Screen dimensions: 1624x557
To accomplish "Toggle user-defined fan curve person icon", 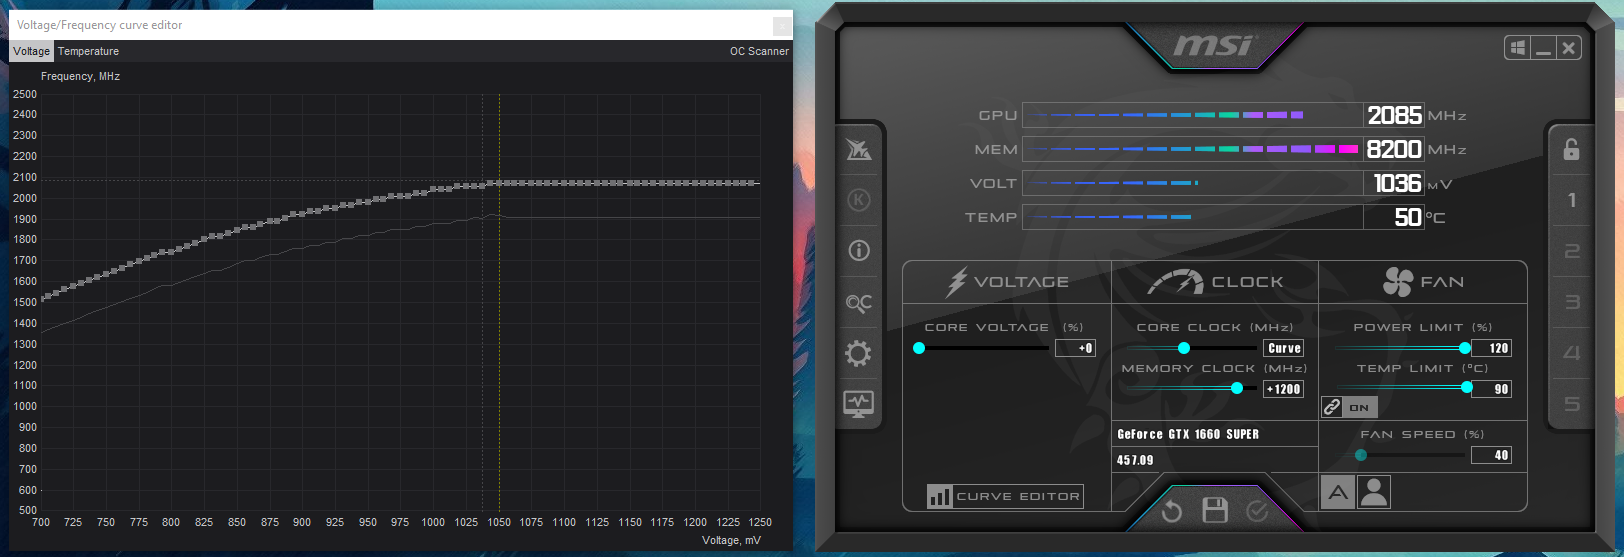I will [x=1374, y=492].
